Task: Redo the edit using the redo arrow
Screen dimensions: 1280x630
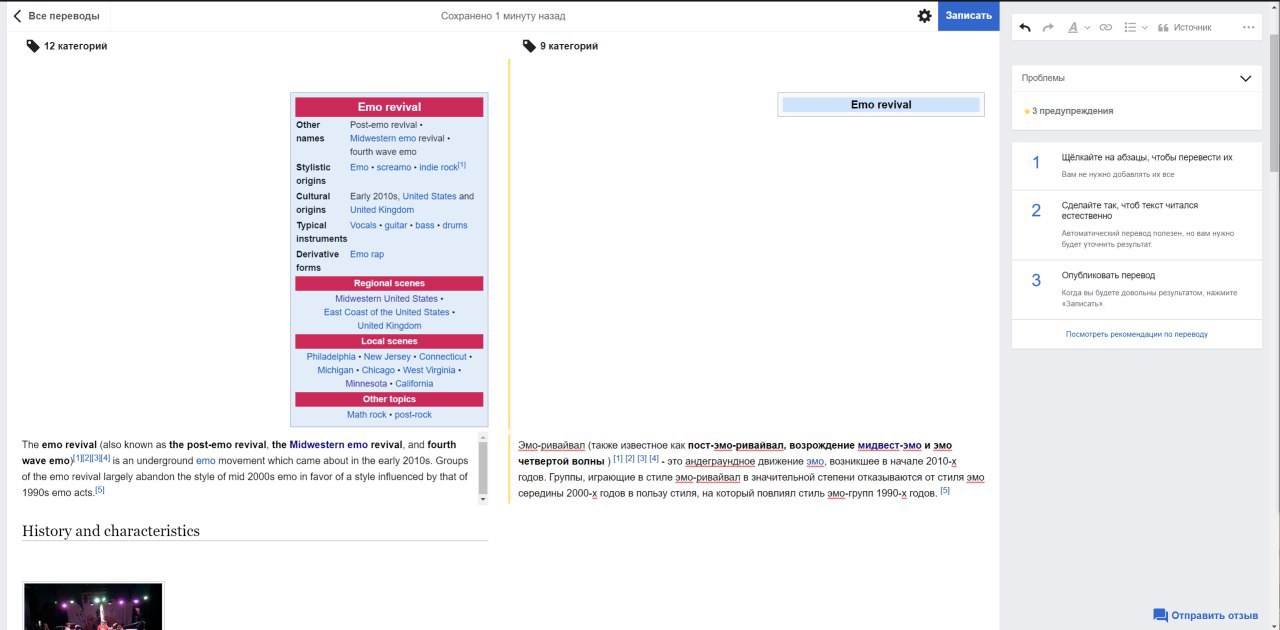Action: 1048,27
